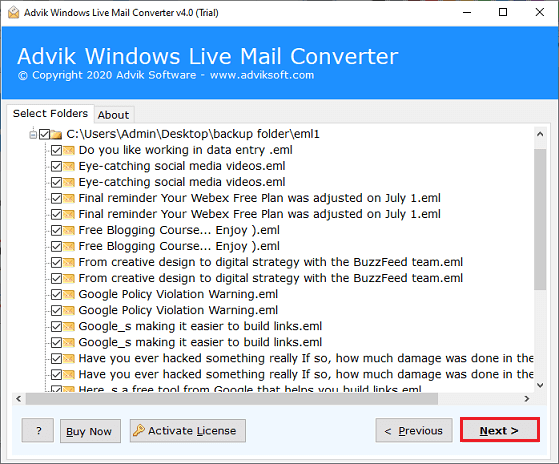The image size is (559, 464).
Task: Click the vertical scrollbar thumb
Action: pos(540,219)
